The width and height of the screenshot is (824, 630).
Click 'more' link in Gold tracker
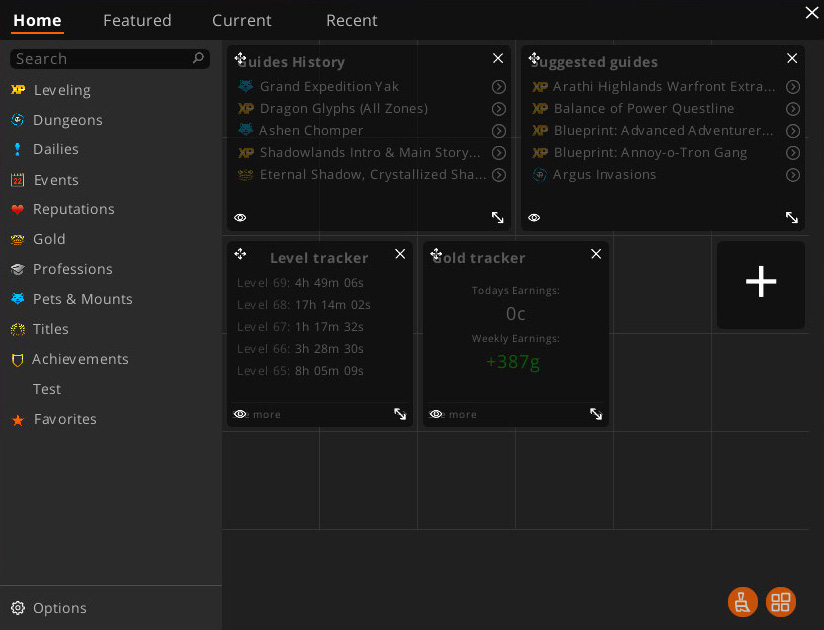[x=462, y=415]
